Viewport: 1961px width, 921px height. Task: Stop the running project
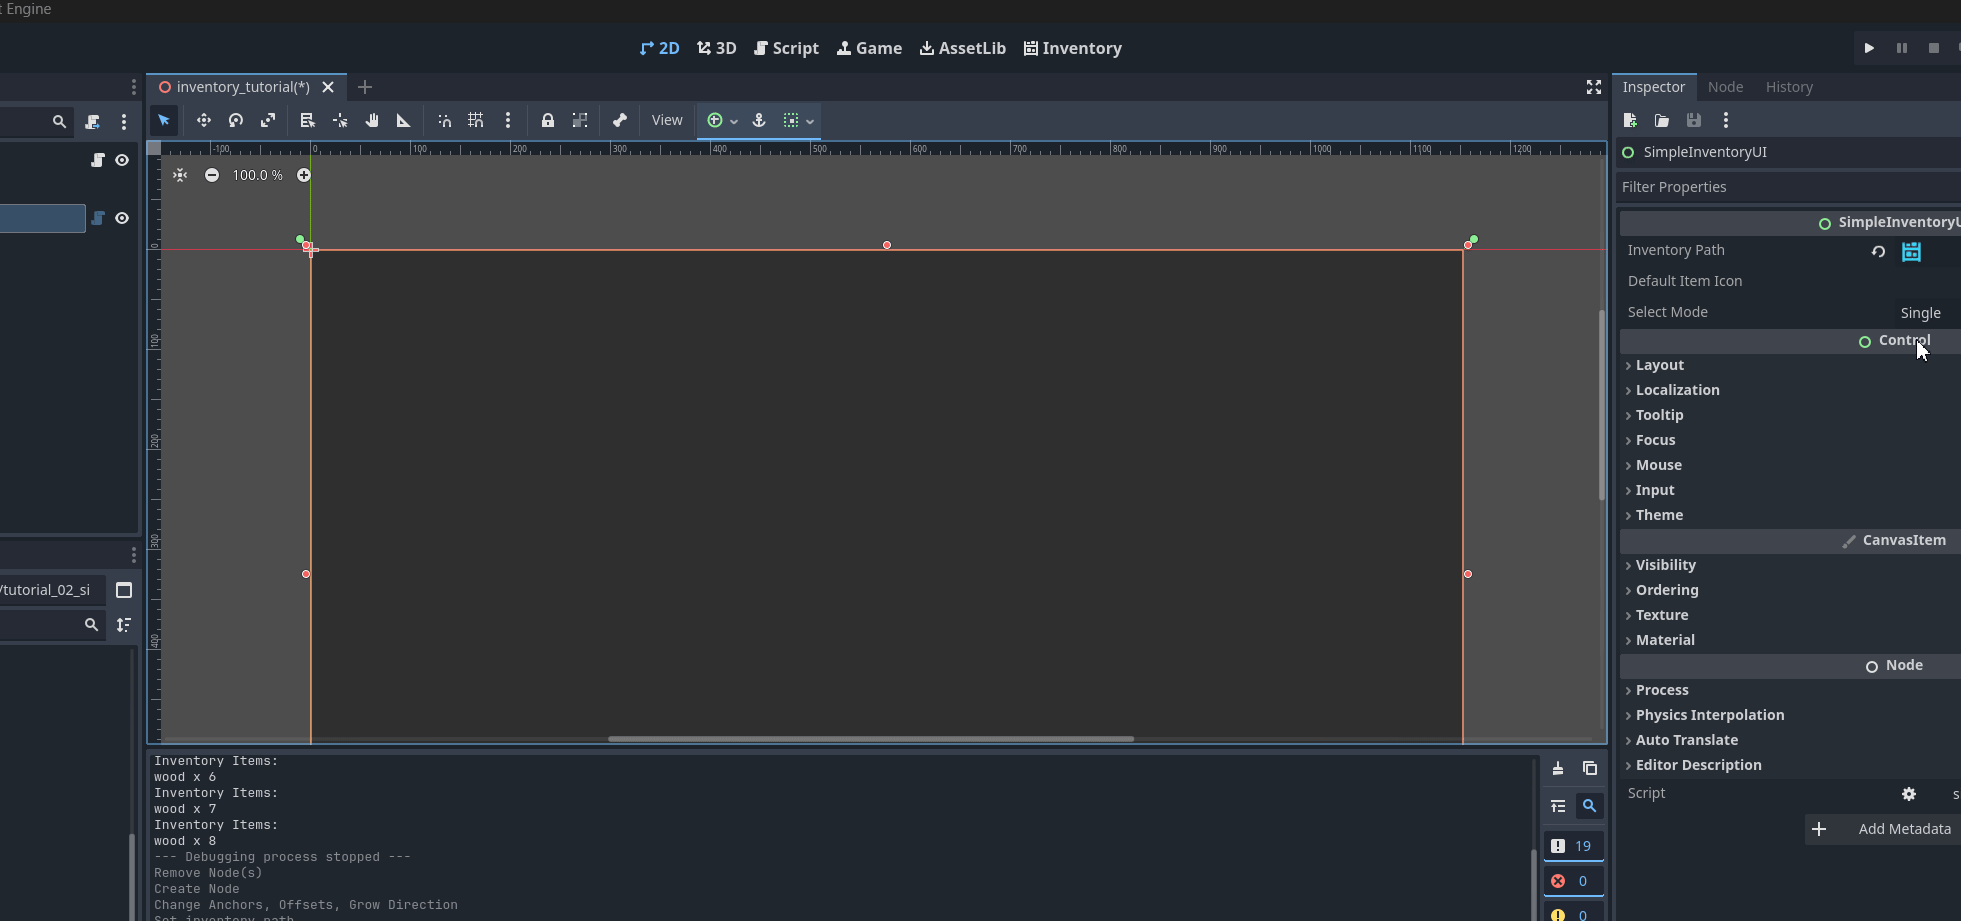coord(1934,48)
